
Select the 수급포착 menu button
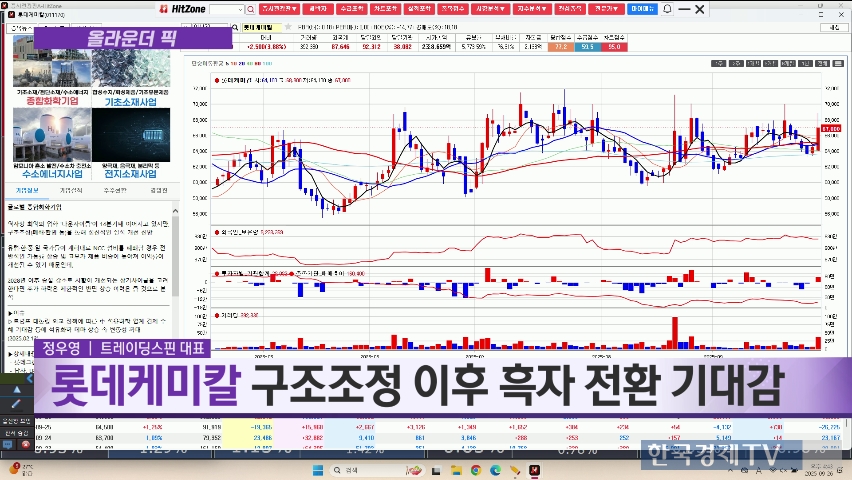(353, 9)
